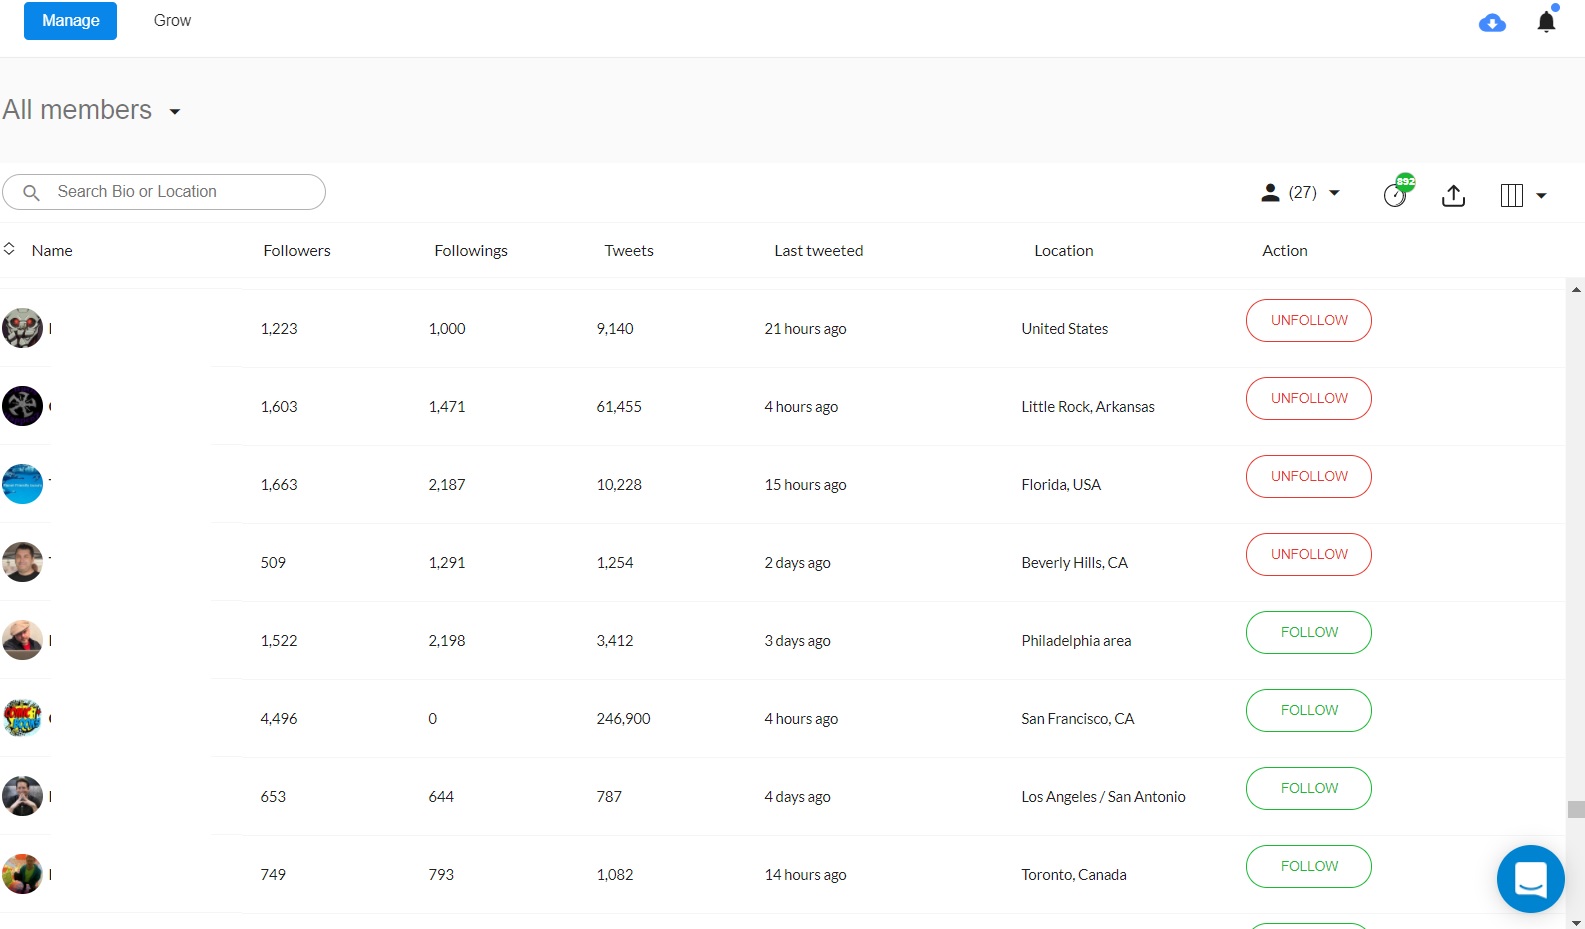Screen dimensions: 1585x929
Task: Click the export upload icon
Action: coord(1453,195)
